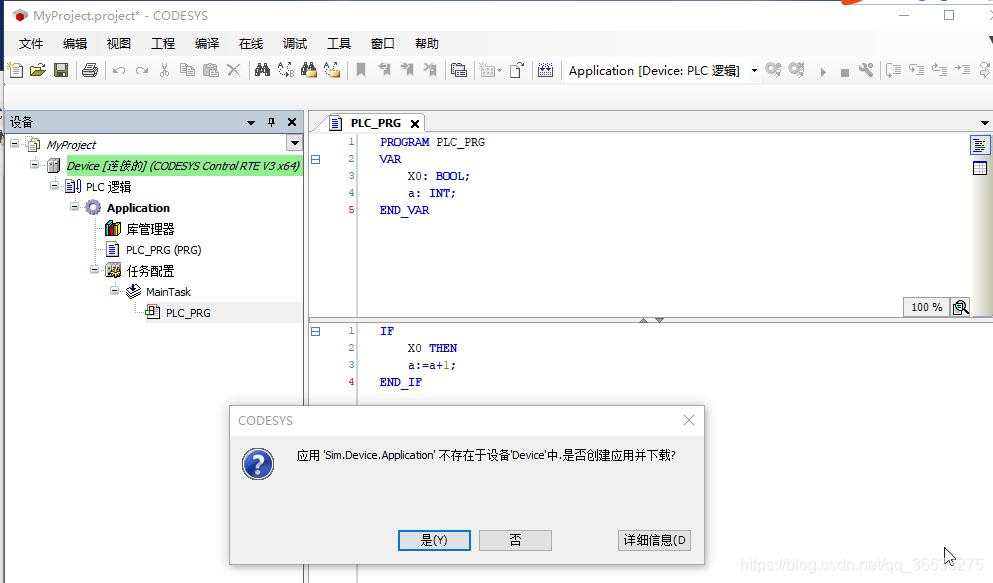Click the wrench tools icon
The image size is (993, 583).
click(x=866, y=70)
